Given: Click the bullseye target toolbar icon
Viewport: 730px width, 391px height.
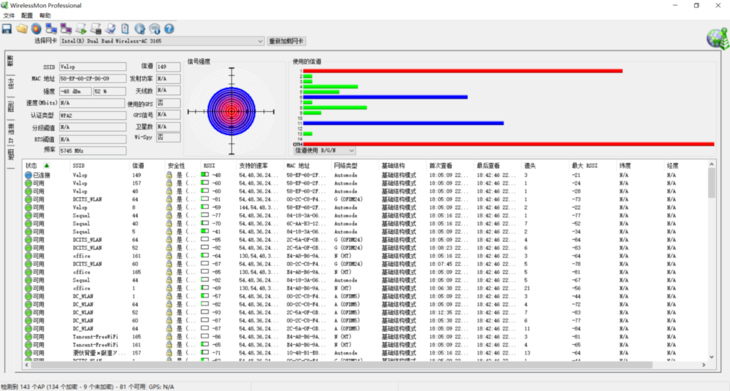Looking at the screenshot, I should (x=36, y=29).
